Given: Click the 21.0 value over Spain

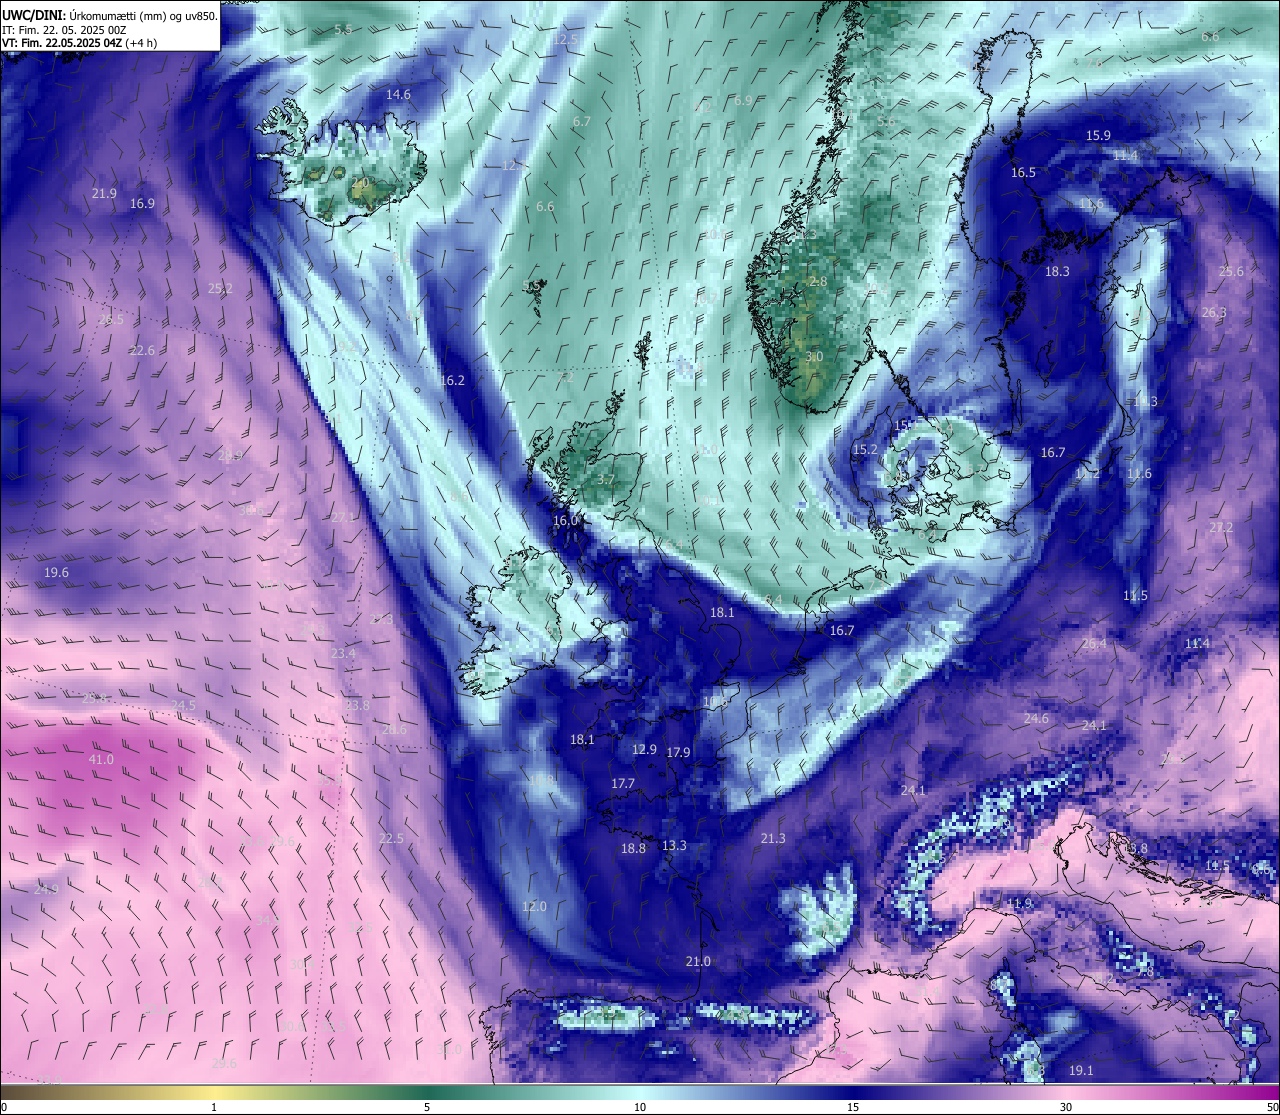Looking at the screenshot, I should [x=698, y=962].
